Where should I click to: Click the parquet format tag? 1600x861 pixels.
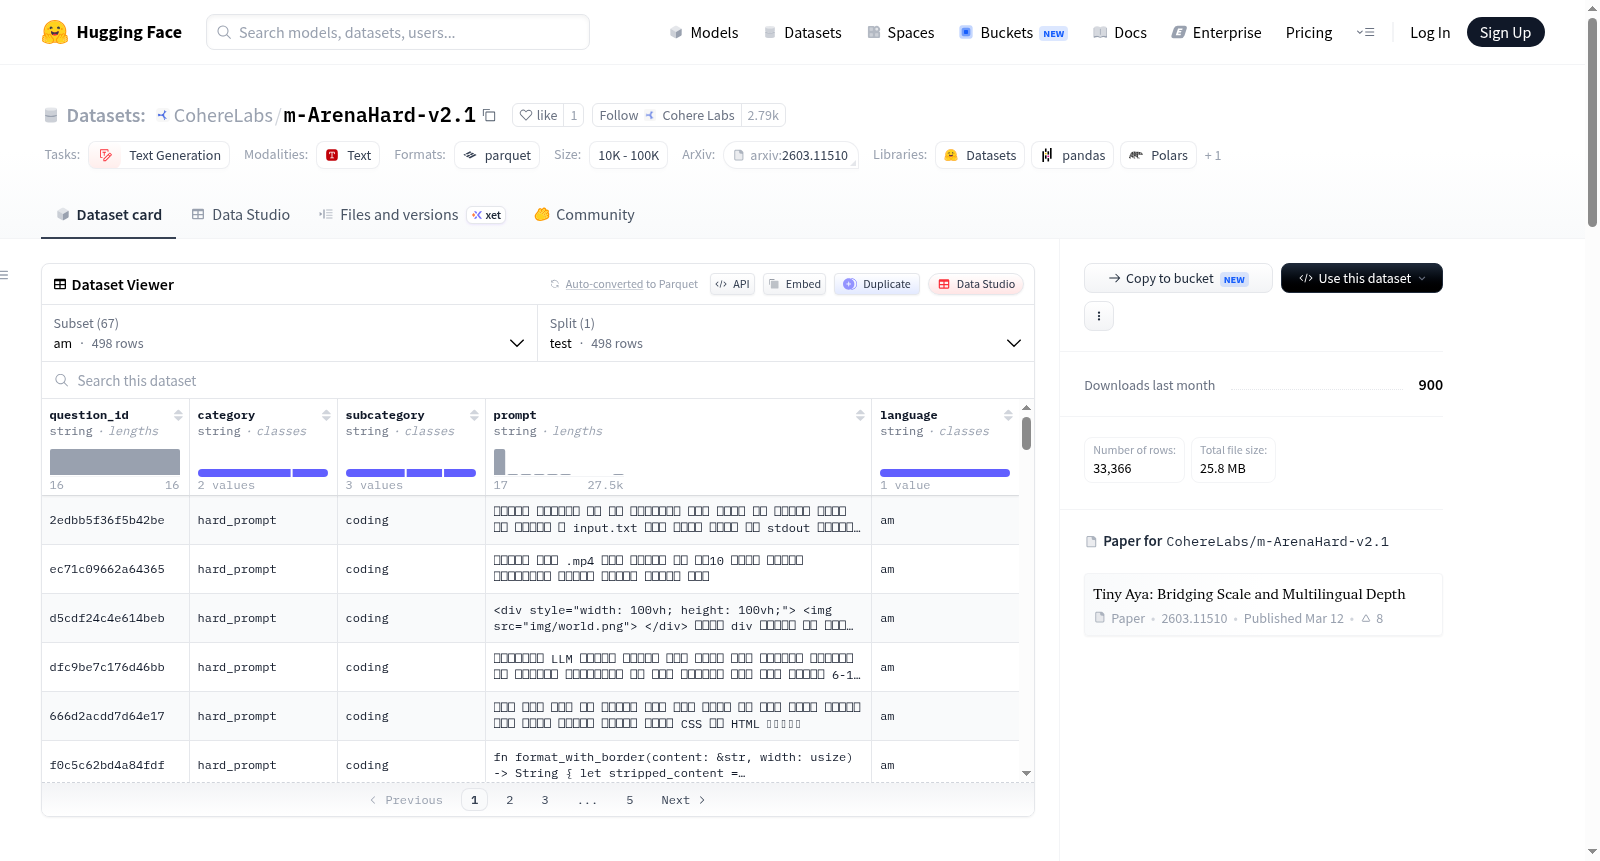click(x=497, y=155)
